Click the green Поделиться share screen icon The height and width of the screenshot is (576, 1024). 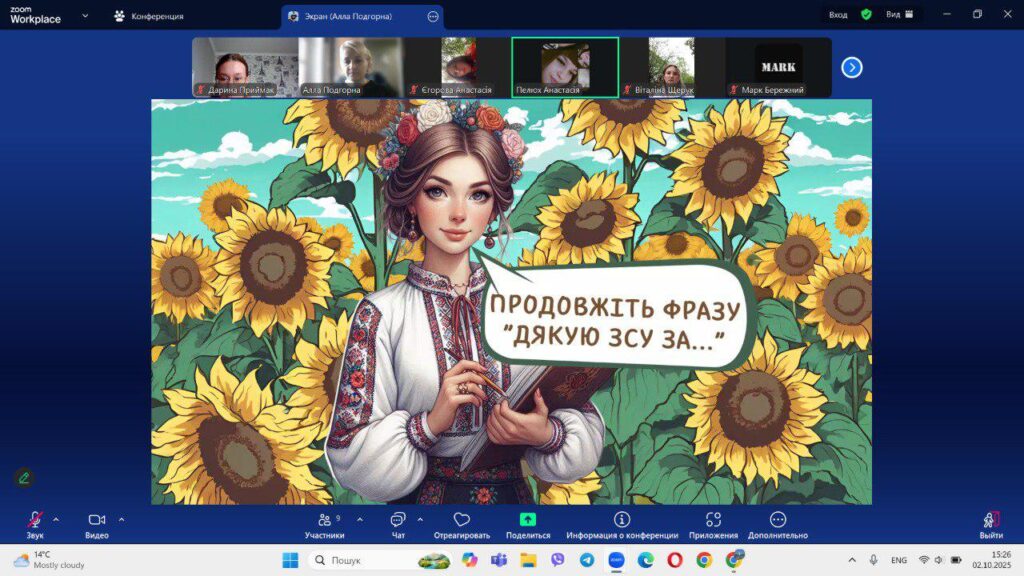click(528, 520)
